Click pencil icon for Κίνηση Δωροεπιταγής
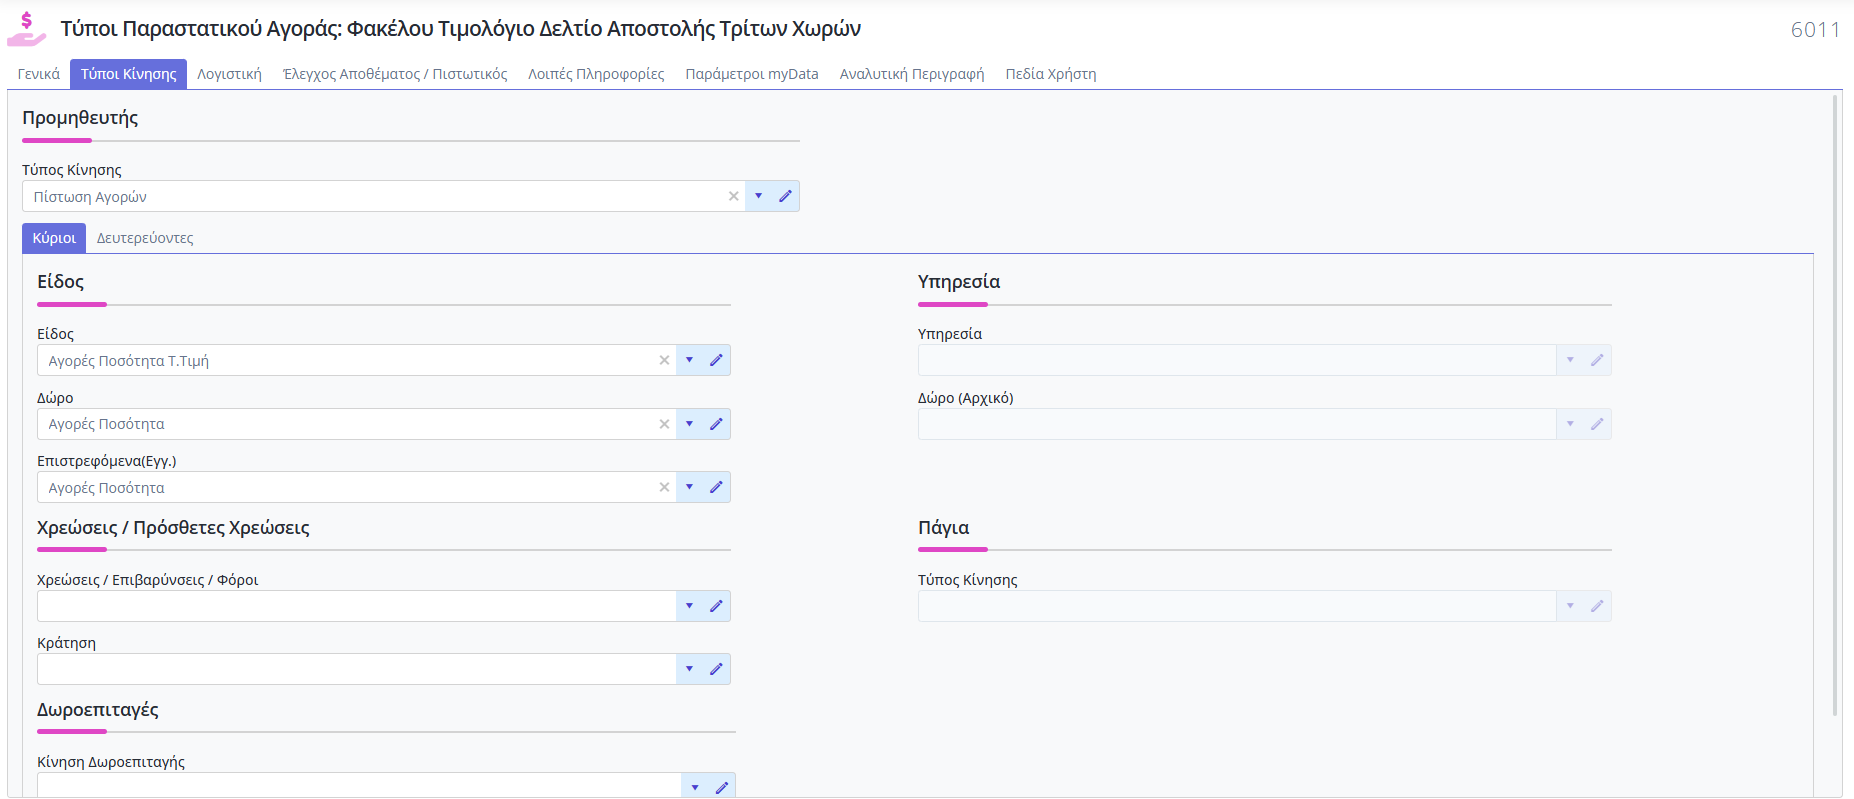 click(721, 787)
